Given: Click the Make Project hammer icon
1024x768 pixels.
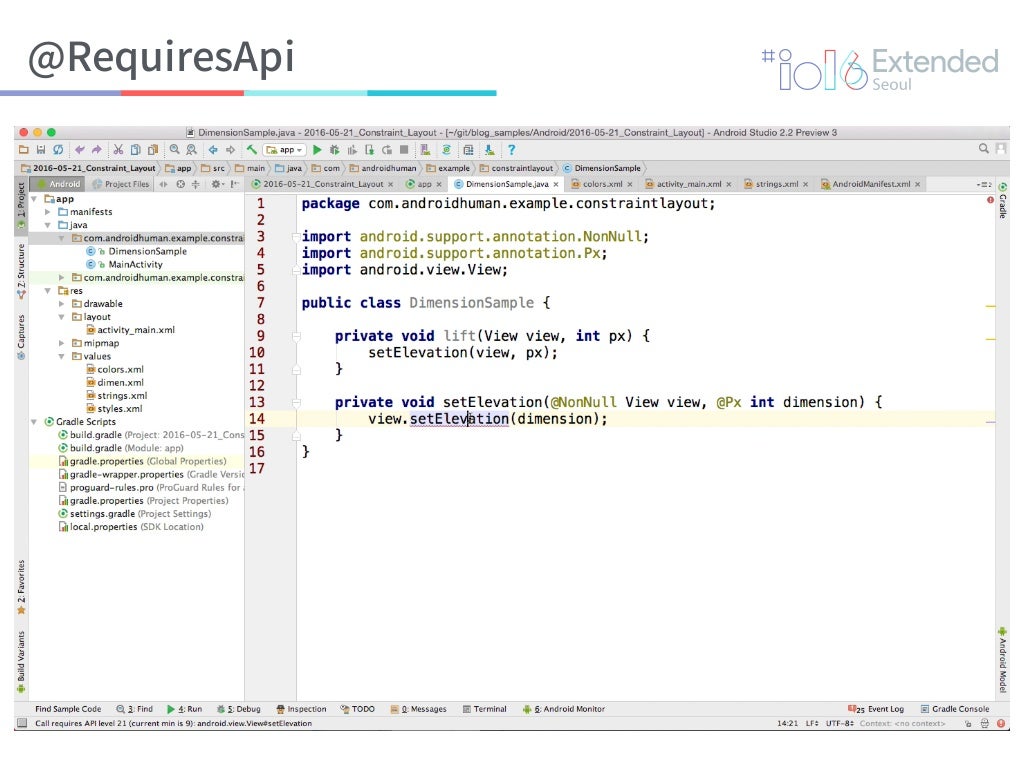Looking at the screenshot, I should [251, 149].
